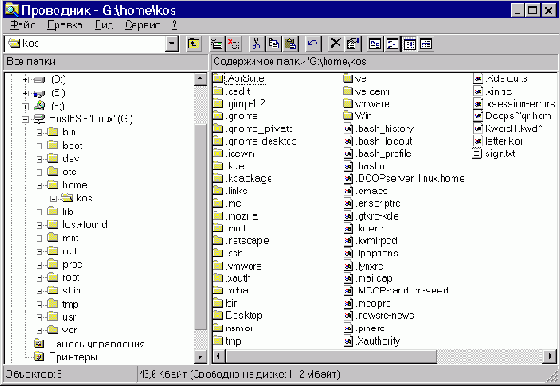Select the .Xauthority file icon
The width and height of the screenshot is (560, 386).
(x=348, y=341)
